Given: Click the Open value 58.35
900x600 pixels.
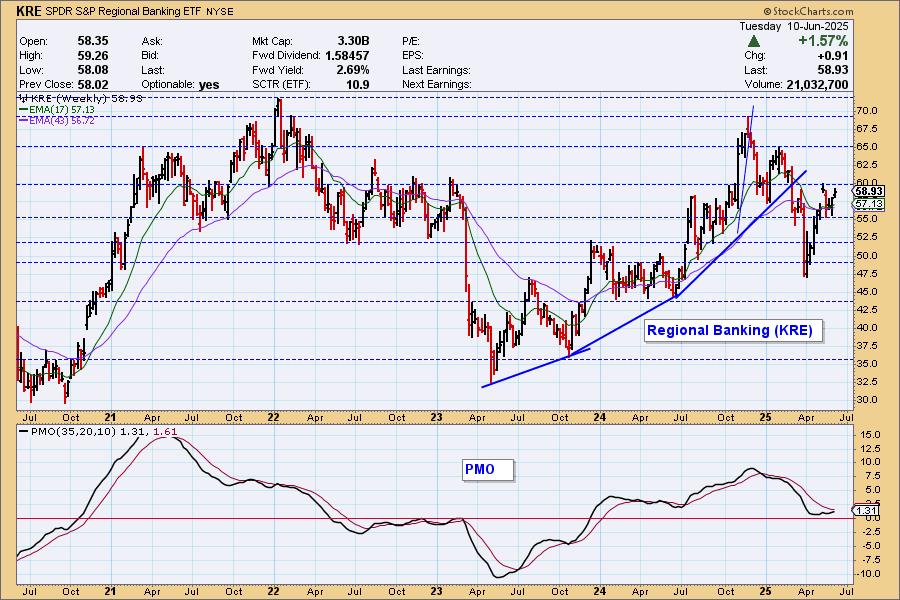Looking at the screenshot, I should (x=93, y=41).
